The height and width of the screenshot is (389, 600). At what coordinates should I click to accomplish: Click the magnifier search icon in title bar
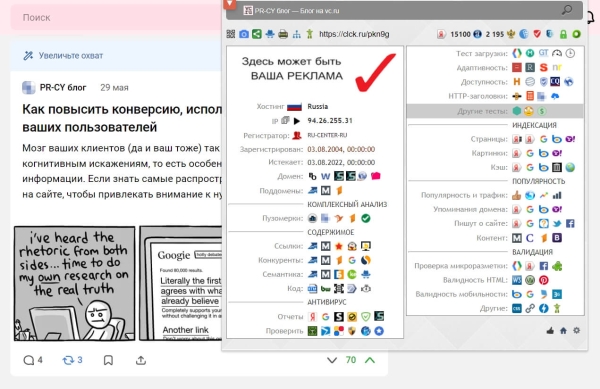coord(567,10)
